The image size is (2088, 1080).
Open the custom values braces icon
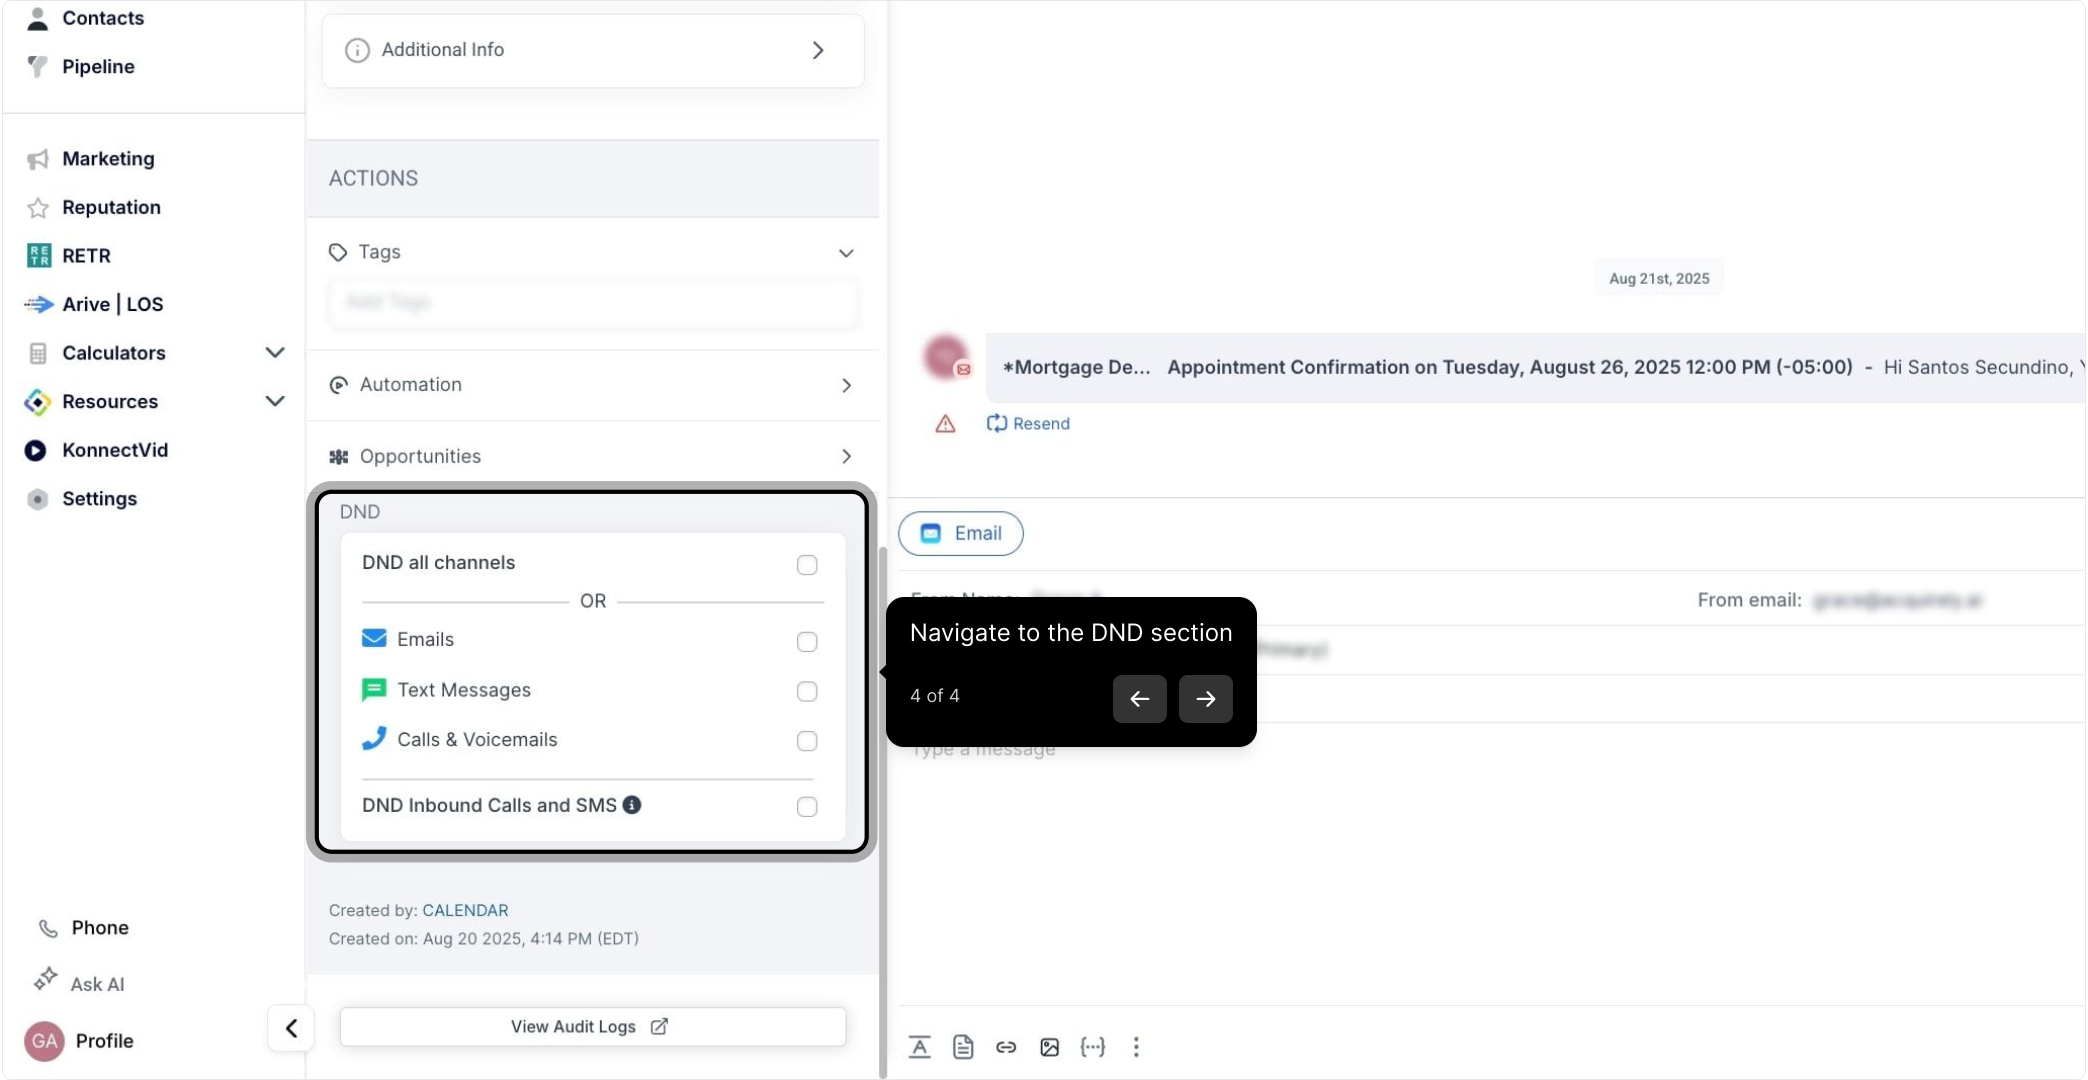click(1093, 1047)
